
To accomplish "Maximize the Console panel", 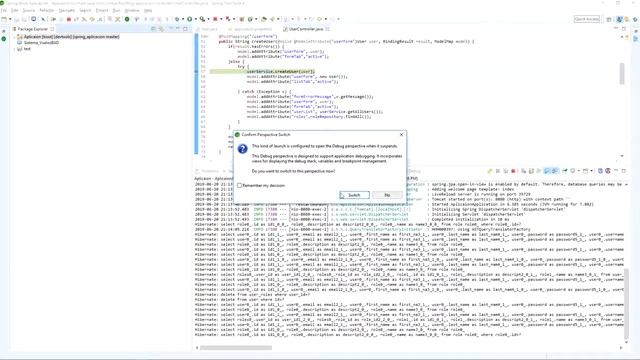I will (624, 171).
